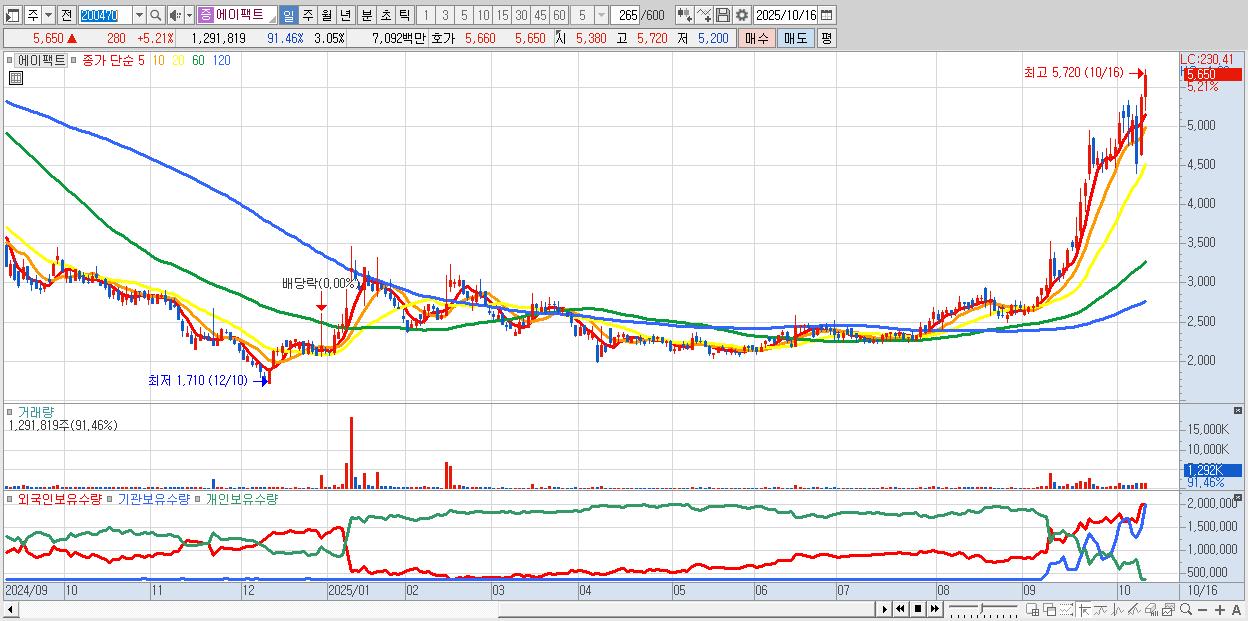
Task: Select the 틱 tick period tab
Action: click(404, 15)
